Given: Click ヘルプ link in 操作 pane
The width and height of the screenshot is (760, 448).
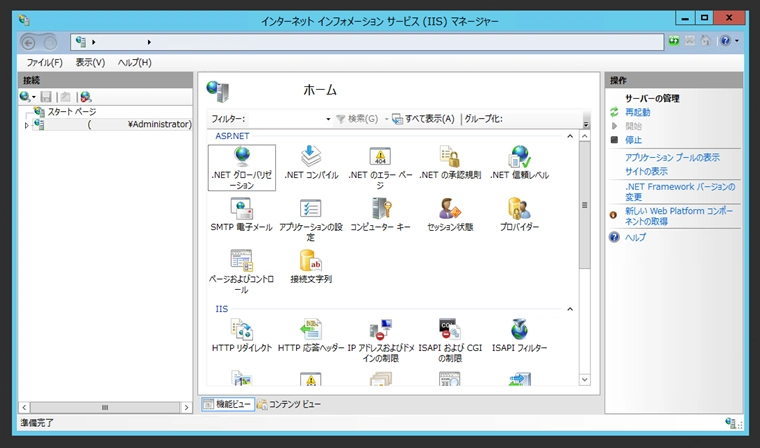Looking at the screenshot, I should coord(635,237).
